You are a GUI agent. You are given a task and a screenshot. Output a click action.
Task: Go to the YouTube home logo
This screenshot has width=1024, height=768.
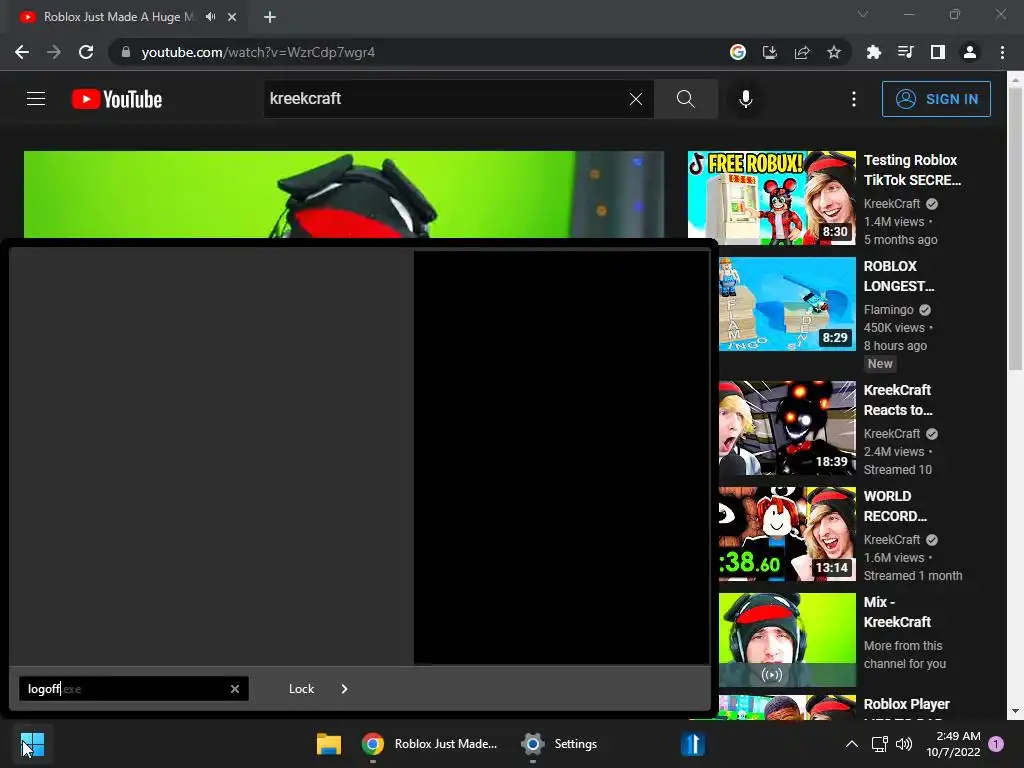click(117, 99)
